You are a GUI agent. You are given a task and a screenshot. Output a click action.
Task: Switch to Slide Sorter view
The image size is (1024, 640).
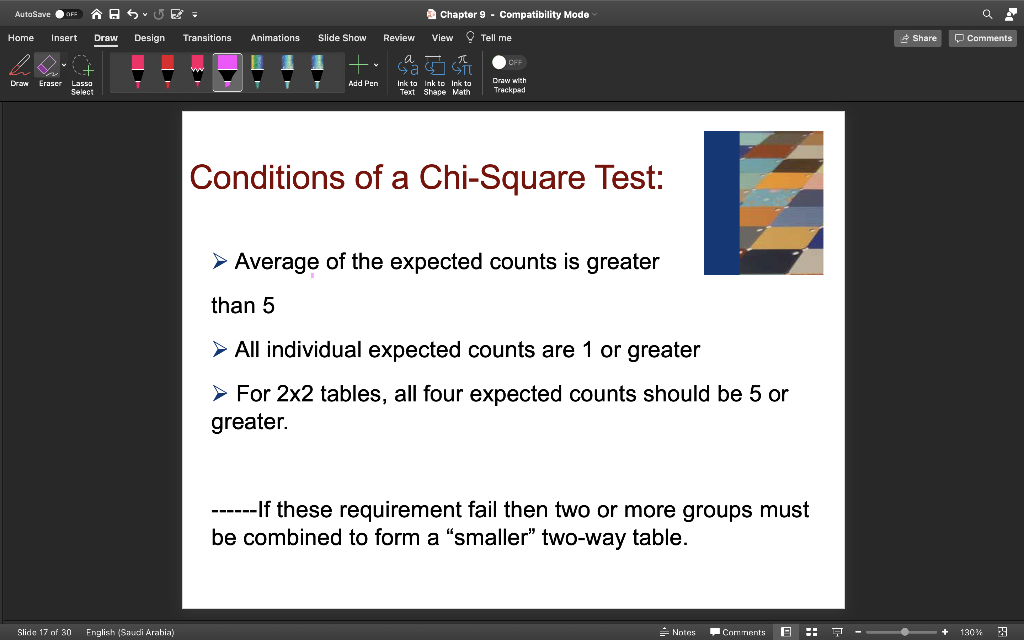[812, 632]
